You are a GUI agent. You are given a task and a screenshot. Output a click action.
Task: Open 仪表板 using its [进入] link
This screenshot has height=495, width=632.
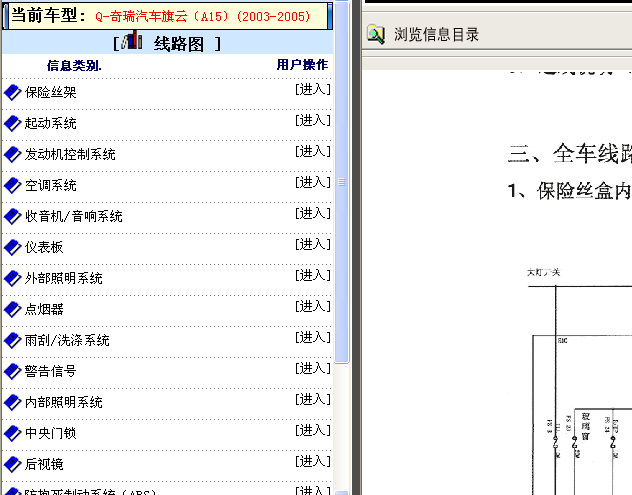(x=313, y=245)
